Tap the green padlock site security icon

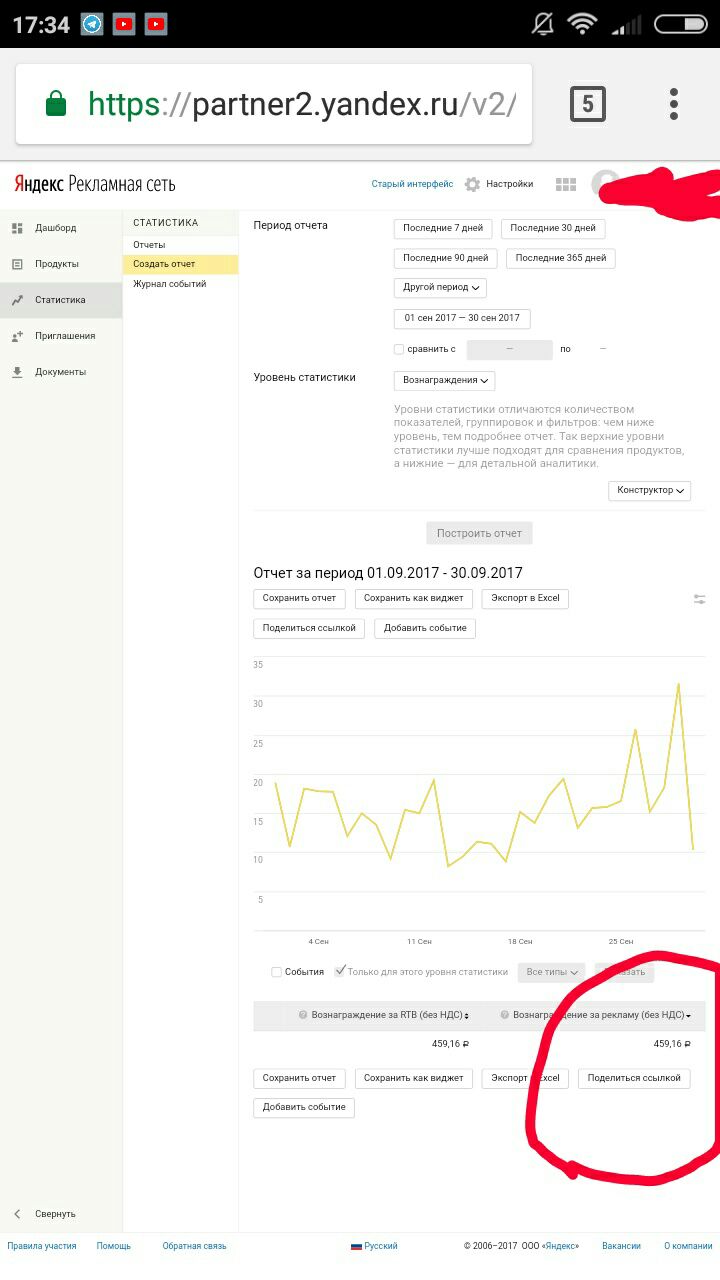[x=56, y=103]
